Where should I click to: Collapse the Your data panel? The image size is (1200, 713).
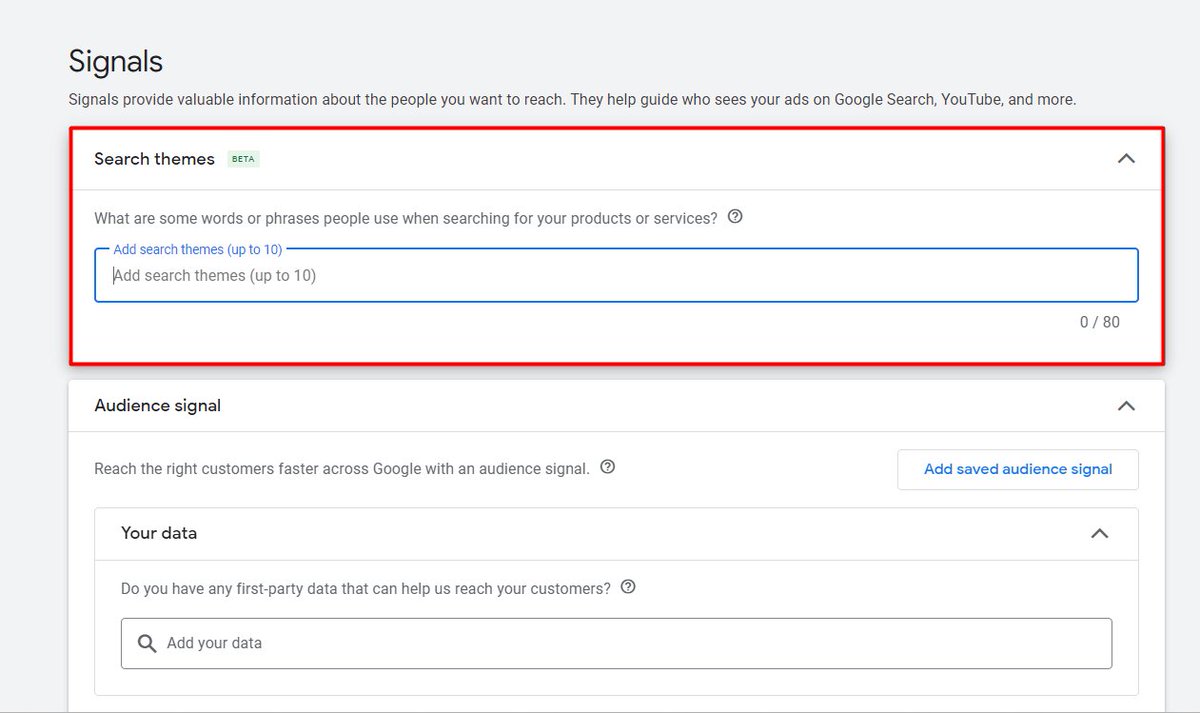click(x=1099, y=533)
